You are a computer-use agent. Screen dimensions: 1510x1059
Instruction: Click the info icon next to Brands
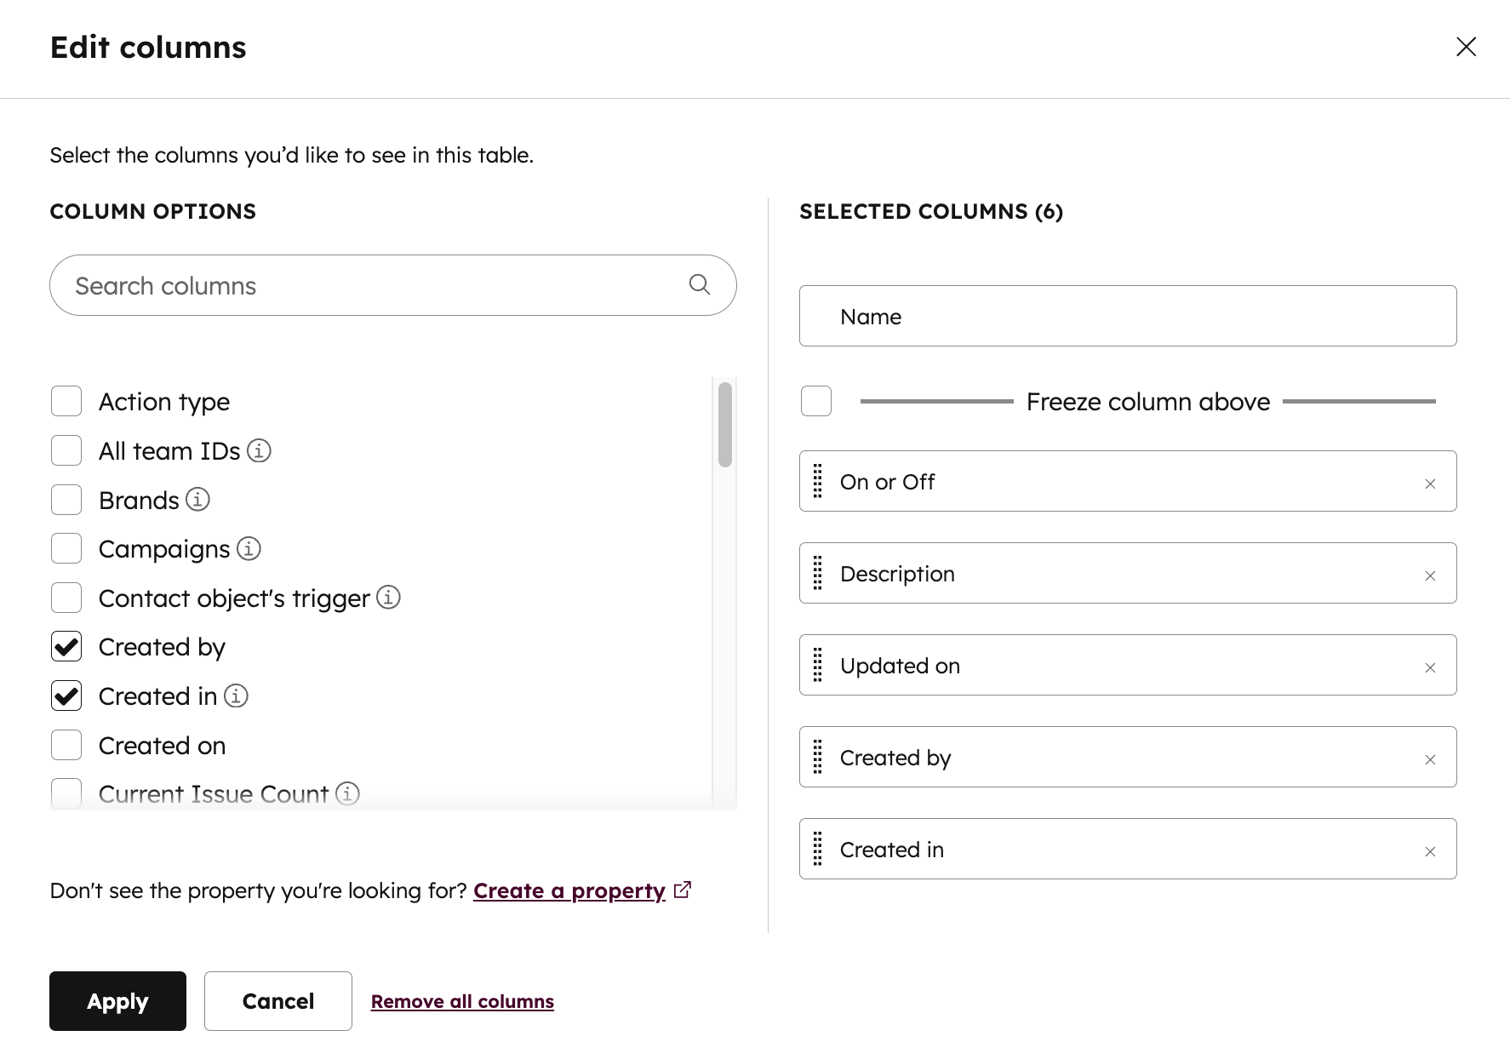pyautogui.click(x=196, y=499)
